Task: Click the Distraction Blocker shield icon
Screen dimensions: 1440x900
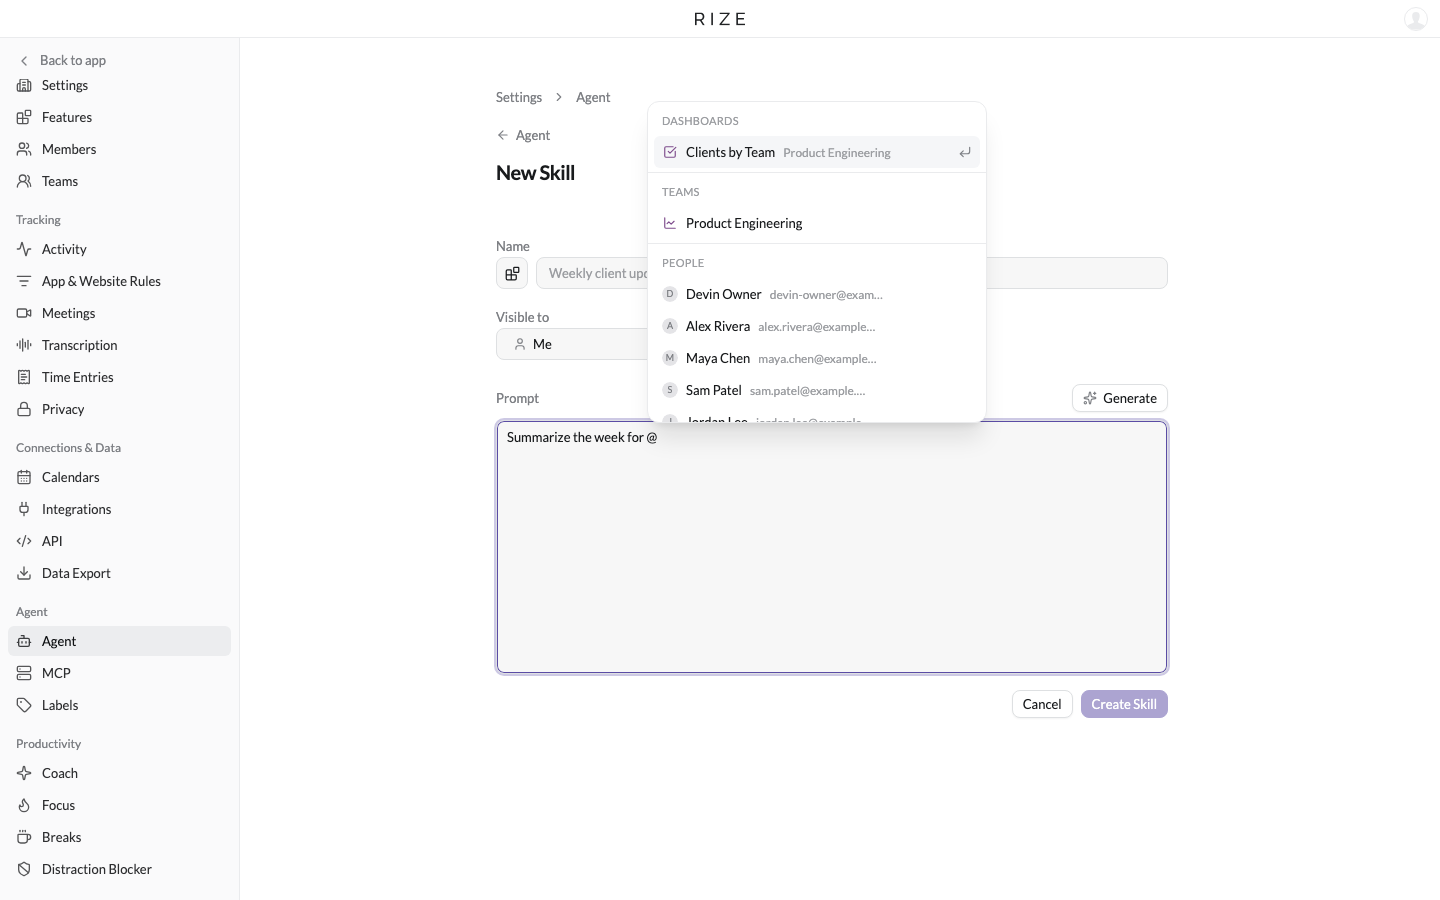Action: pos(24,869)
